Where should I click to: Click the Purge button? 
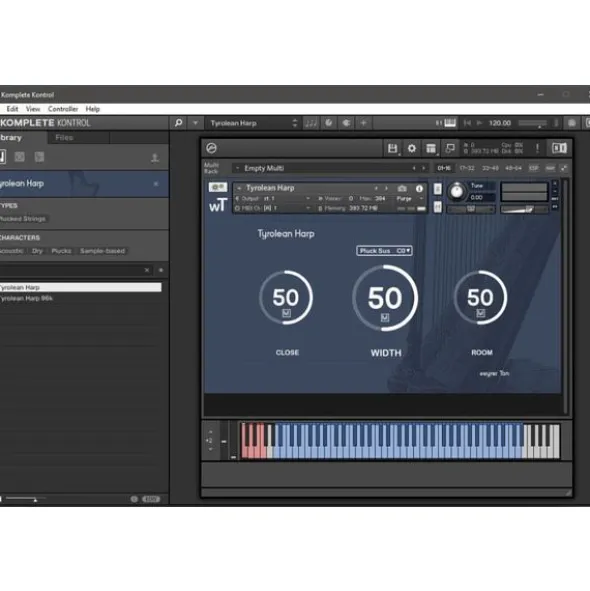pos(404,199)
